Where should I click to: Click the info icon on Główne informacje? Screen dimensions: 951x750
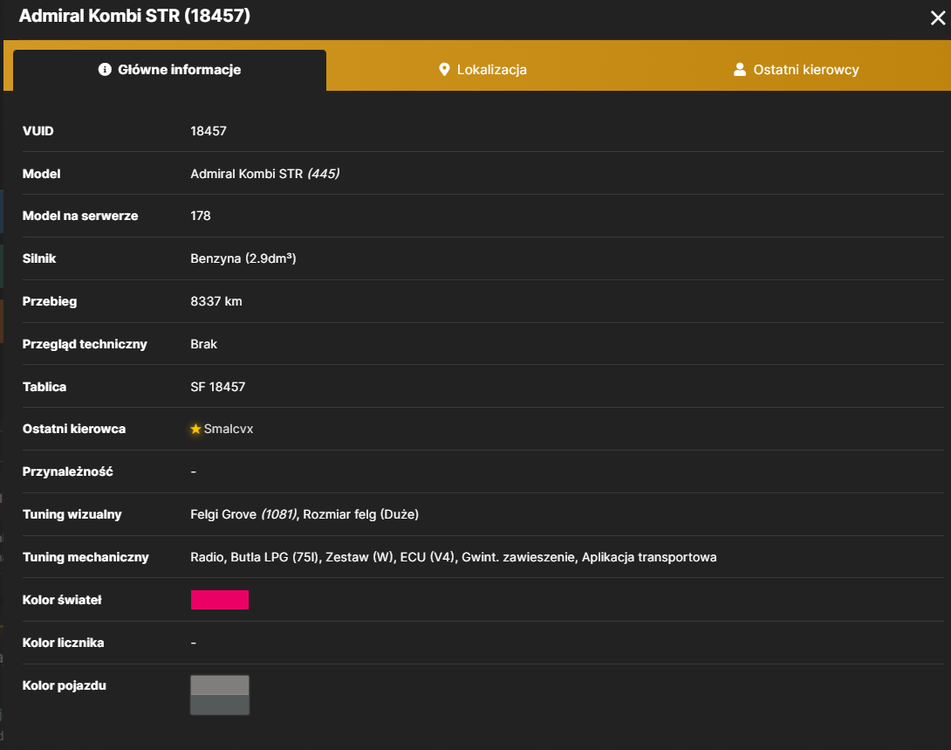pyautogui.click(x=105, y=70)
